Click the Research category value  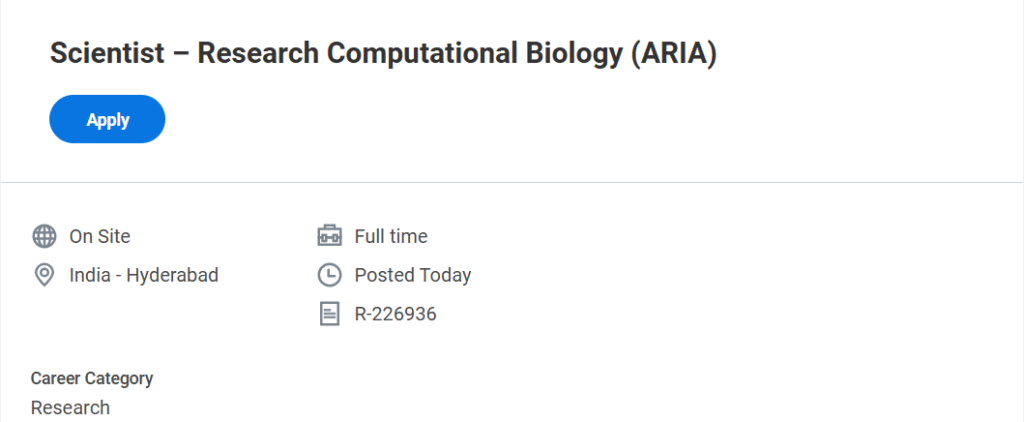(70, 407)
